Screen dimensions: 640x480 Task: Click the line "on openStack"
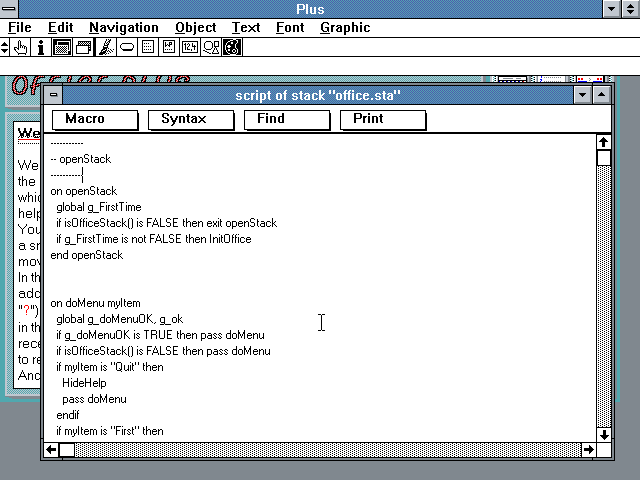[x=84, y=191]
